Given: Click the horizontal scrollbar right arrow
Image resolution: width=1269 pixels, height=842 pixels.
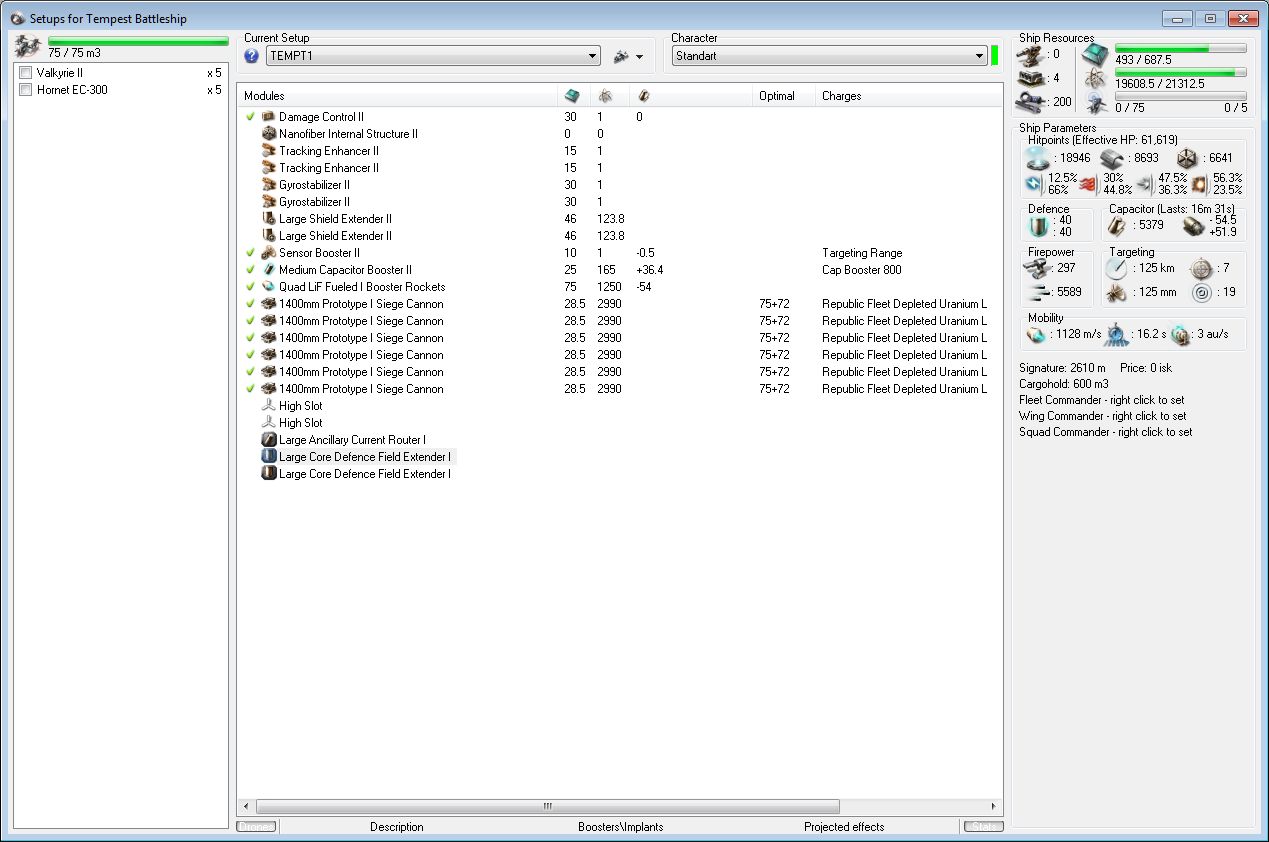Looking at the screenshot, I should pyautogui.click(x=993, y=806).
